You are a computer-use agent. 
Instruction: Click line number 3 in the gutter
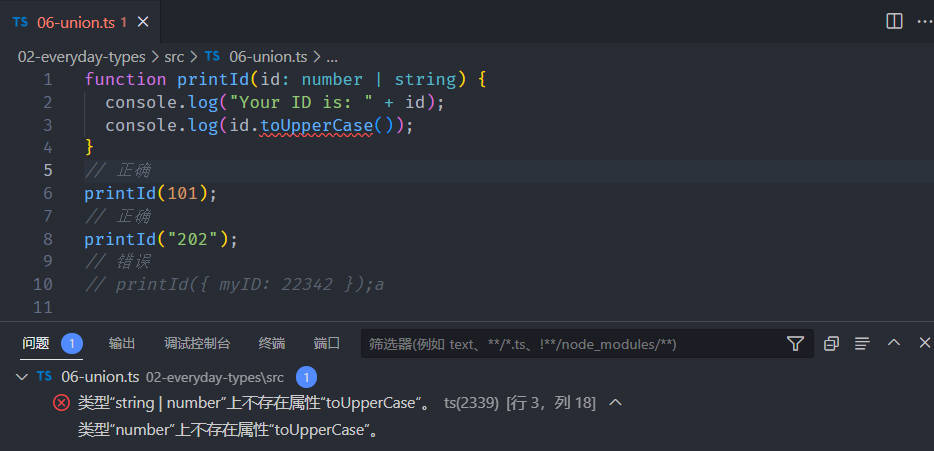coord(47,126)
